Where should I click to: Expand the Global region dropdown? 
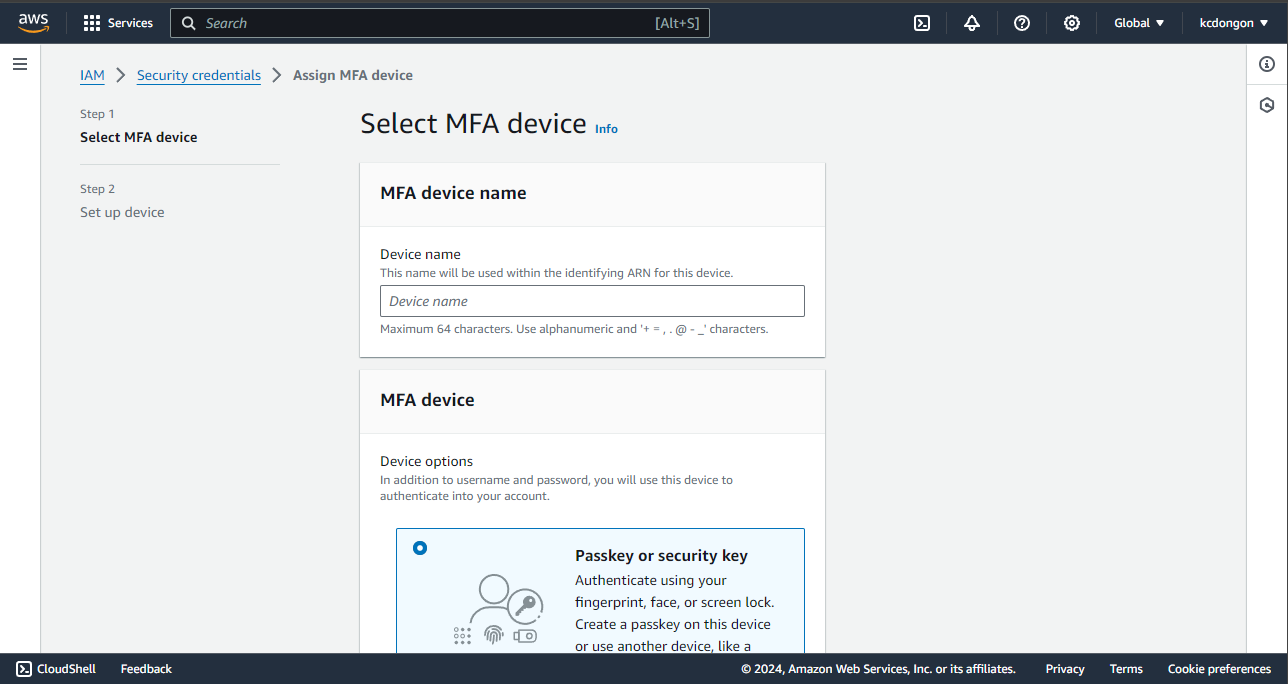1139,23
